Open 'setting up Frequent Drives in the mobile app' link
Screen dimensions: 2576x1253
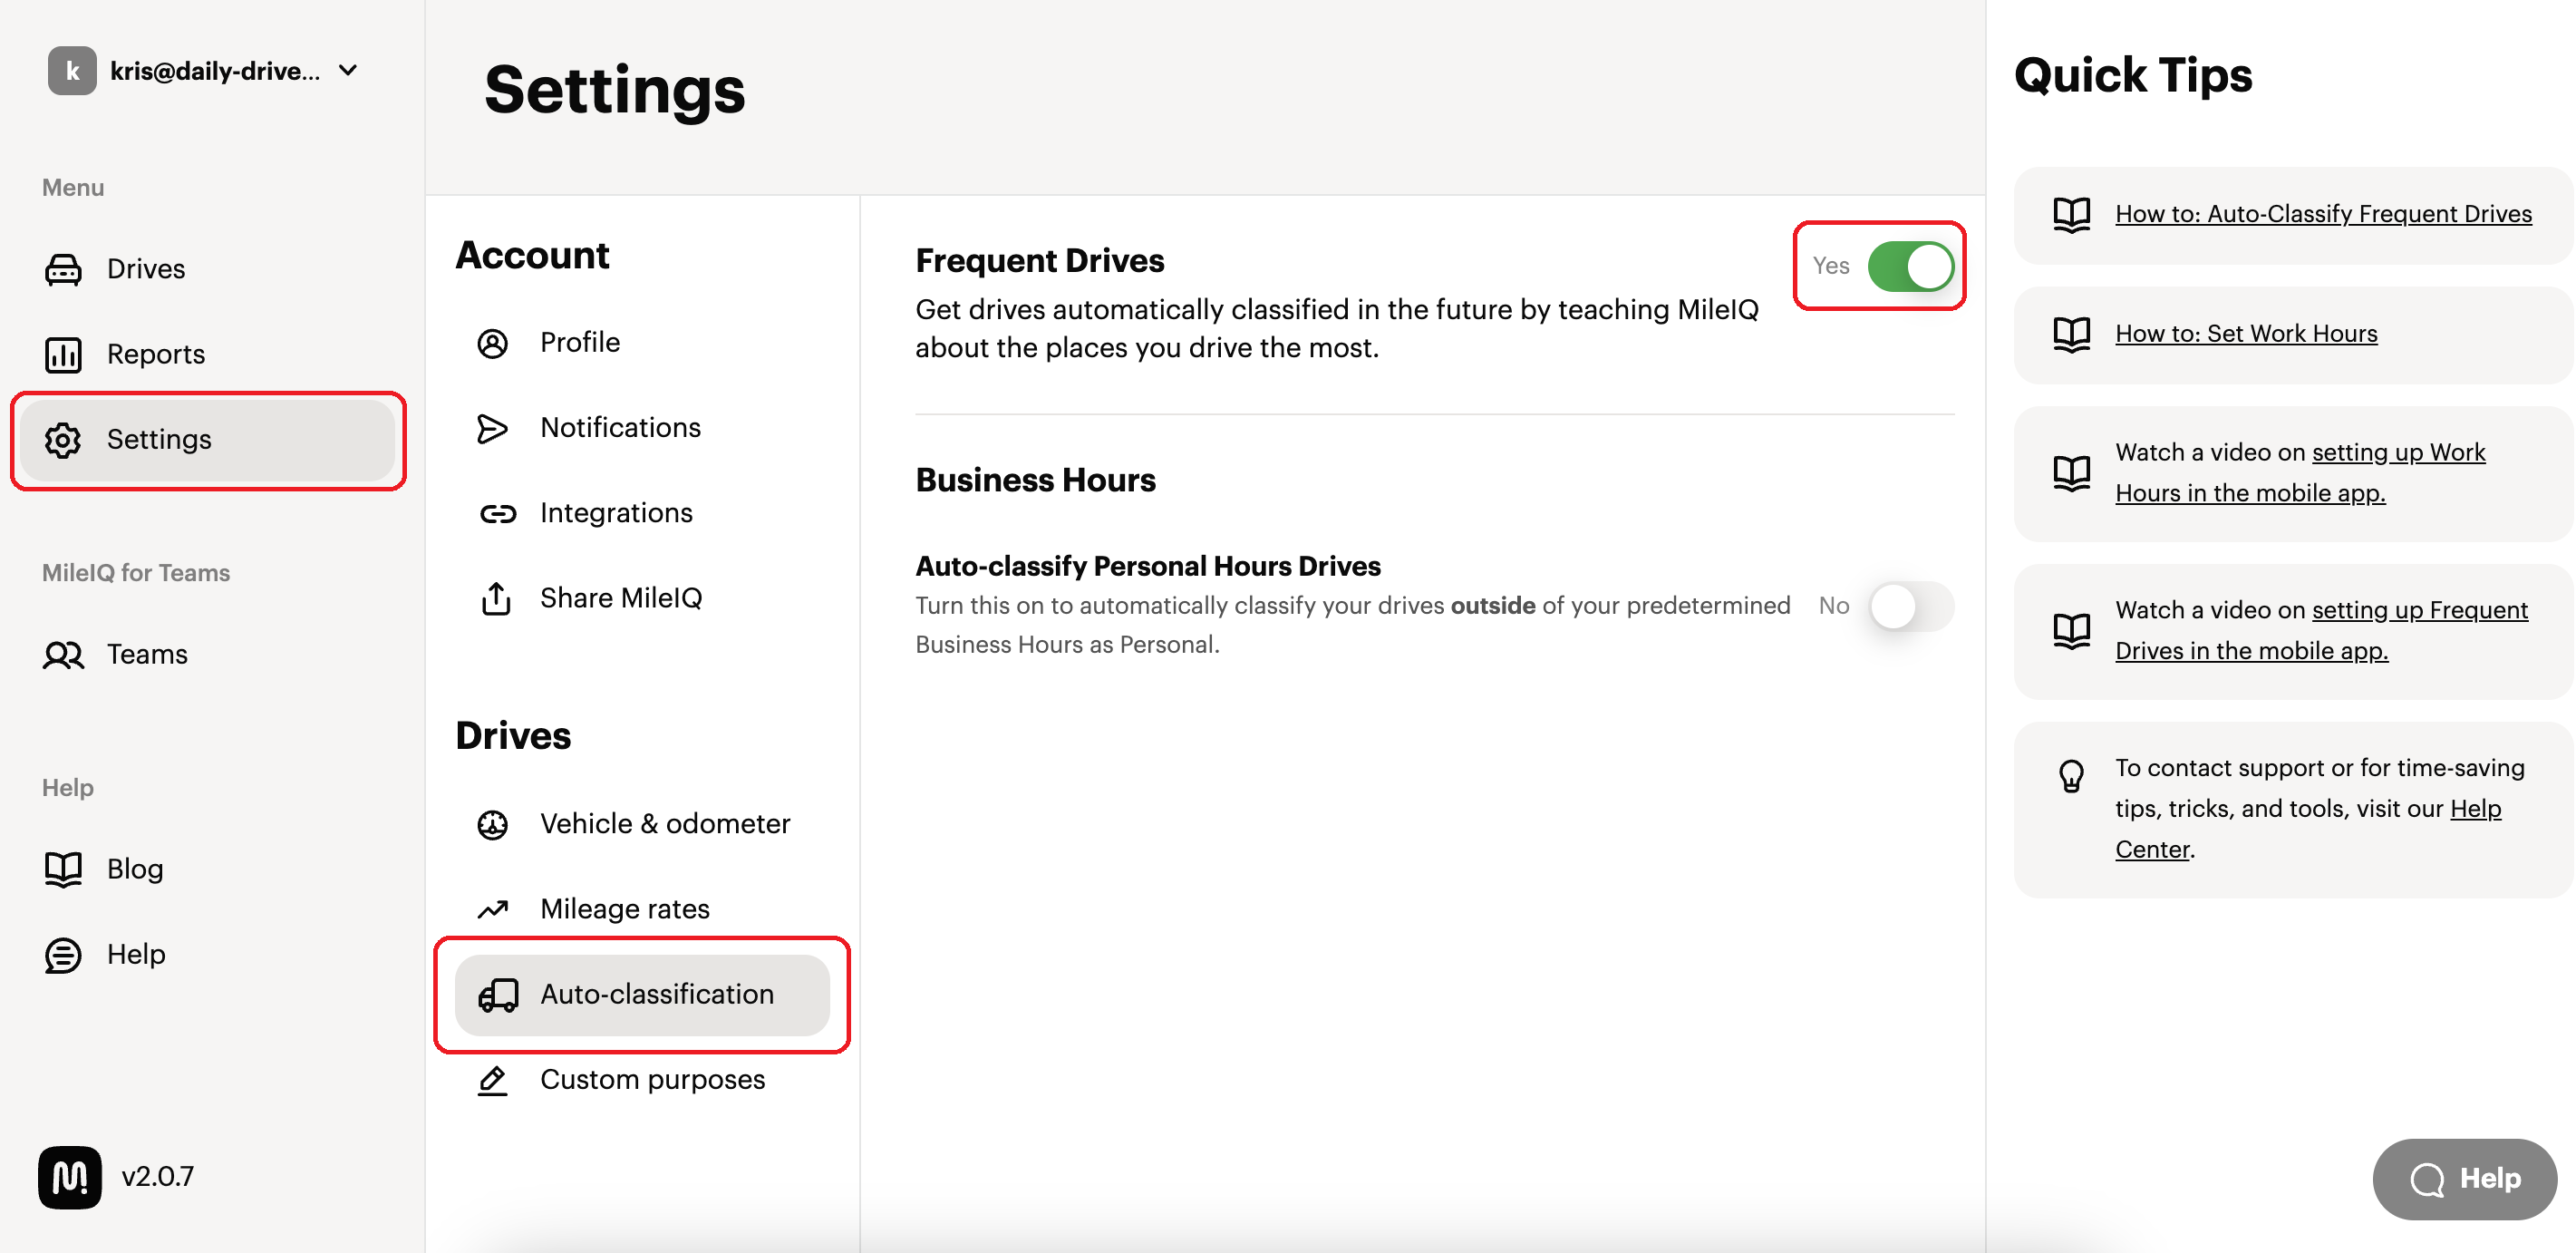point(2321,631)
